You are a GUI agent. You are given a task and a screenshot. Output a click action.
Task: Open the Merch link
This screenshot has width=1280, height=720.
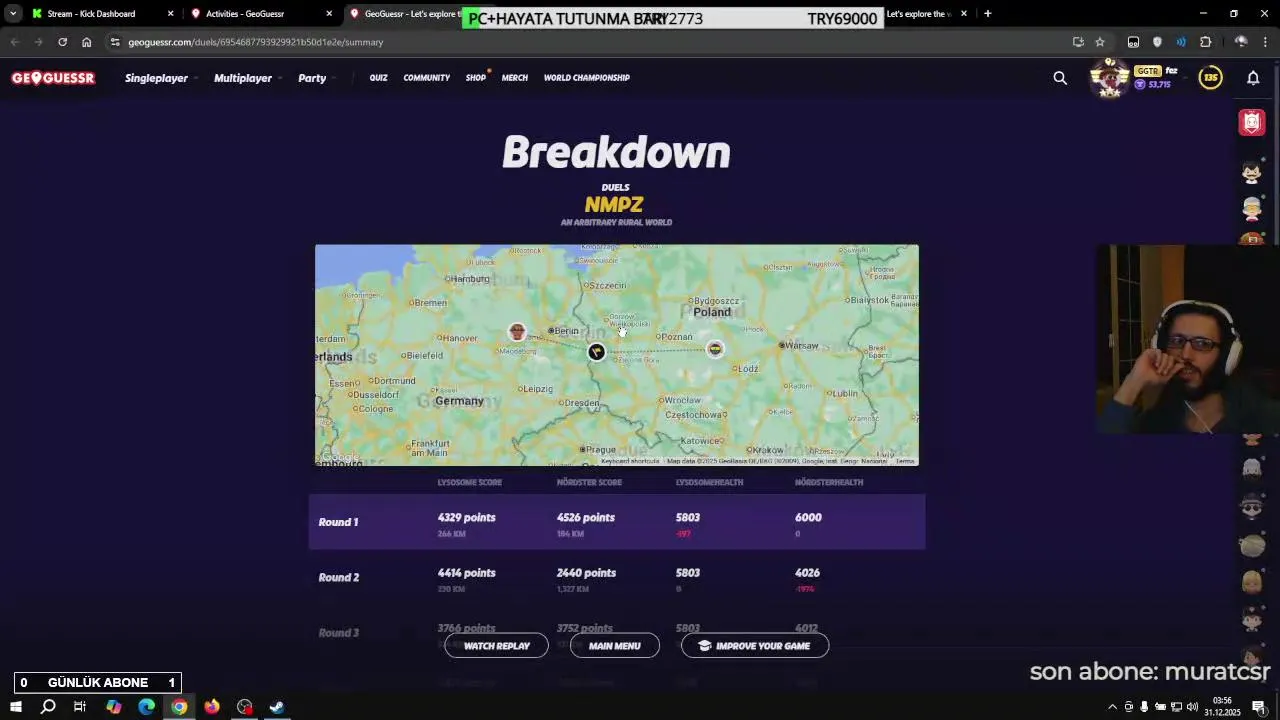(x=515, y=78)
